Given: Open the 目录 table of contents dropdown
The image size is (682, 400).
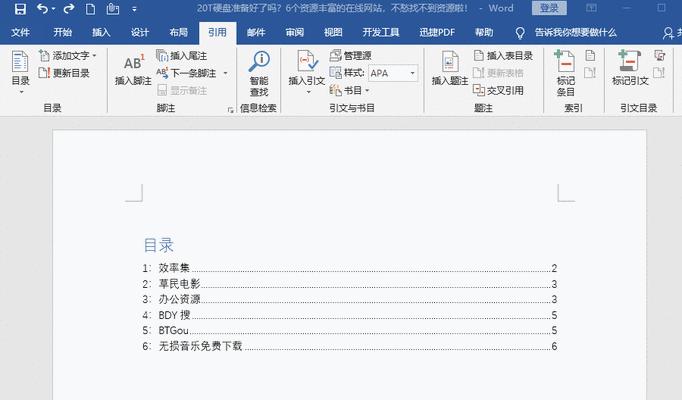Looking at the screenshot, I should point(20,72).
